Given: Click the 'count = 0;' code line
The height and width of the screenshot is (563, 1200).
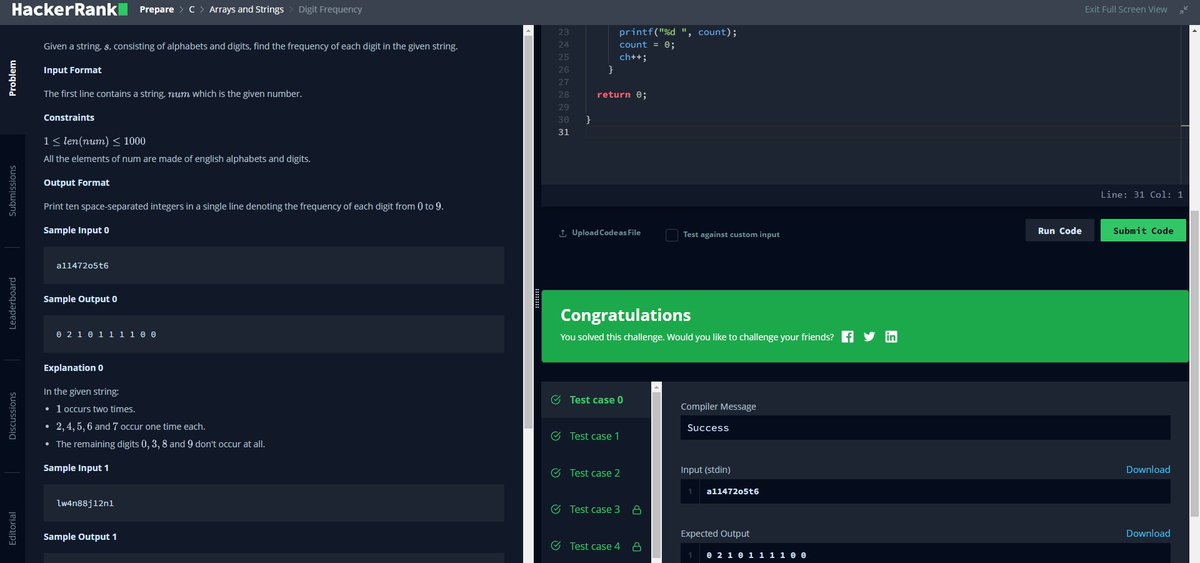Looking at the screenshot, I should [647, 45].
